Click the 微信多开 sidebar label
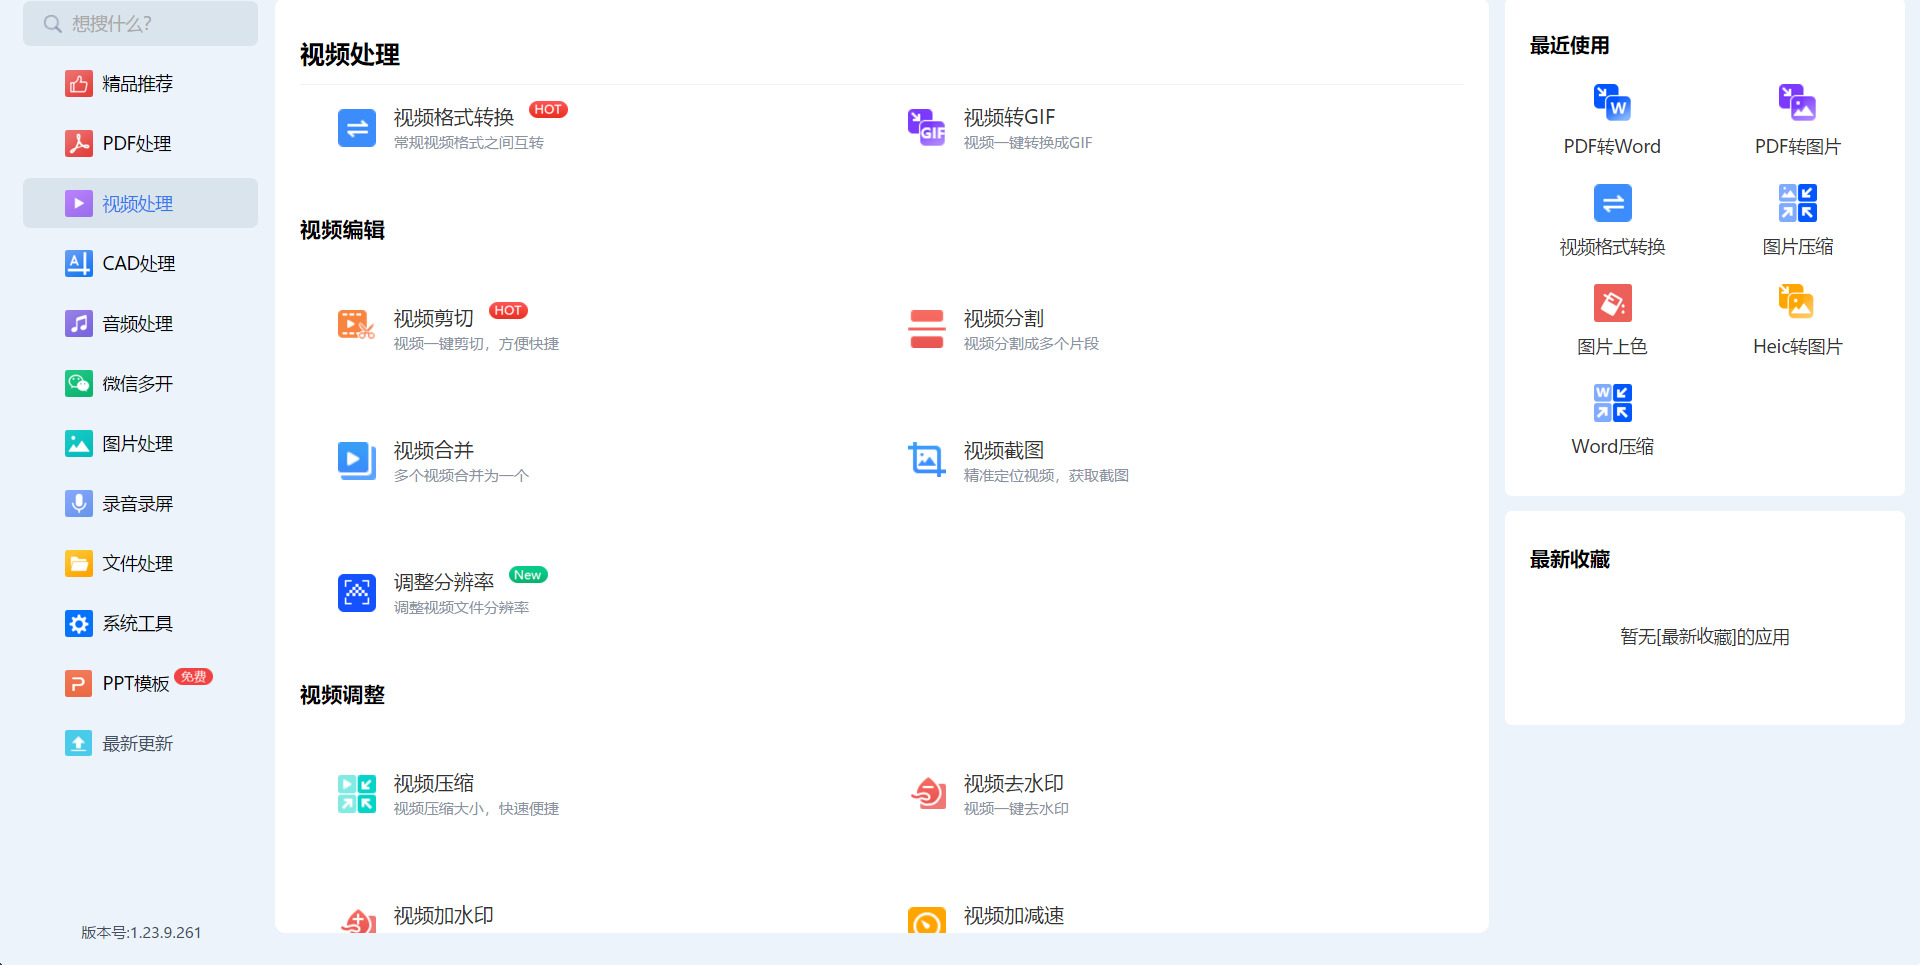Image resolution: width=1920 pixels, height=965 pixels. 138,384
